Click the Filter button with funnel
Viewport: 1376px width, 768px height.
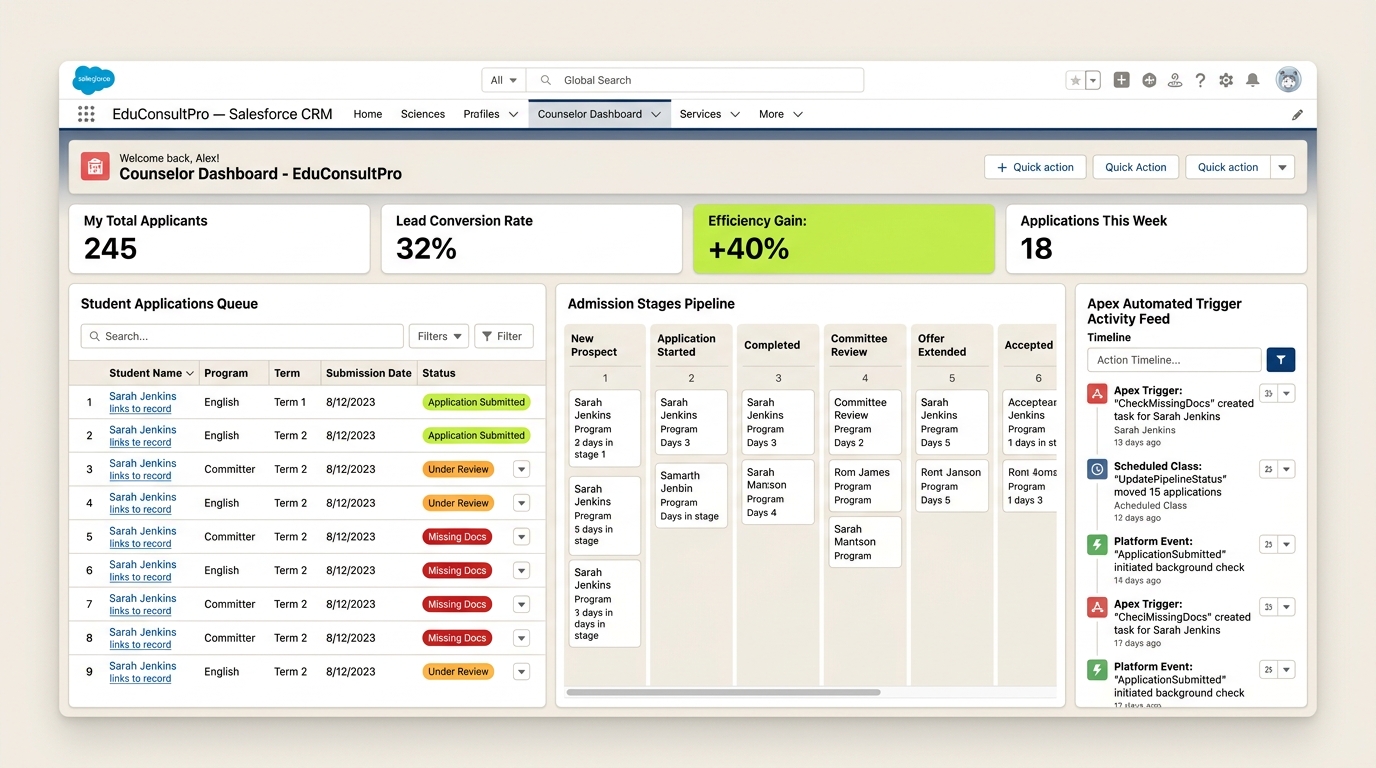click(504, 336)
